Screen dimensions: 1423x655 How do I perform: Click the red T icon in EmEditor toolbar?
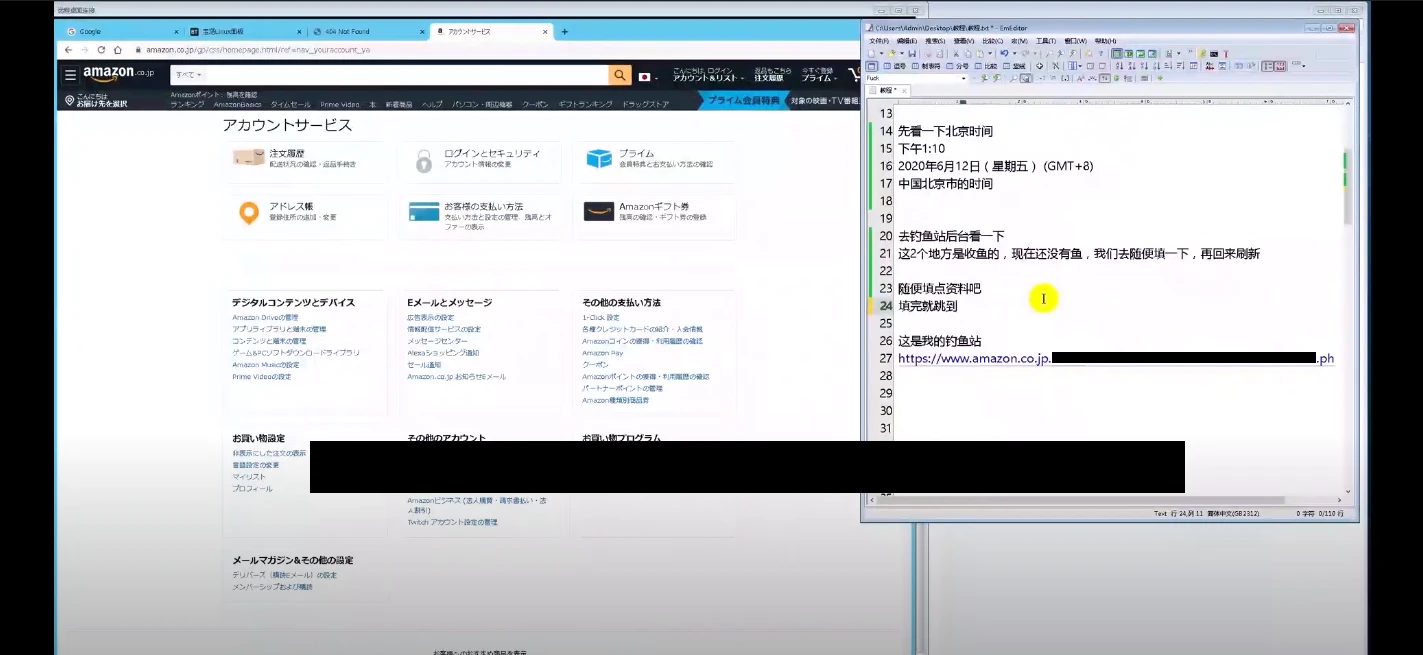(1226, 53)
